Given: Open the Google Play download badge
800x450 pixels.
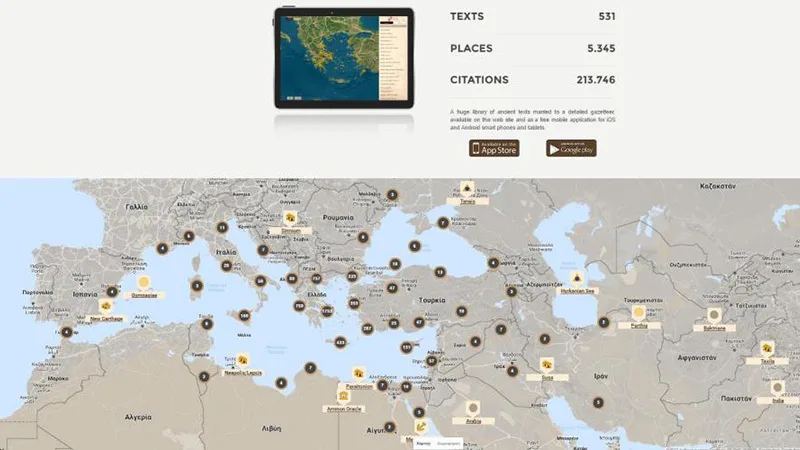Looking at the screenshot, I should pyautogui.click(x=571, y=148).
